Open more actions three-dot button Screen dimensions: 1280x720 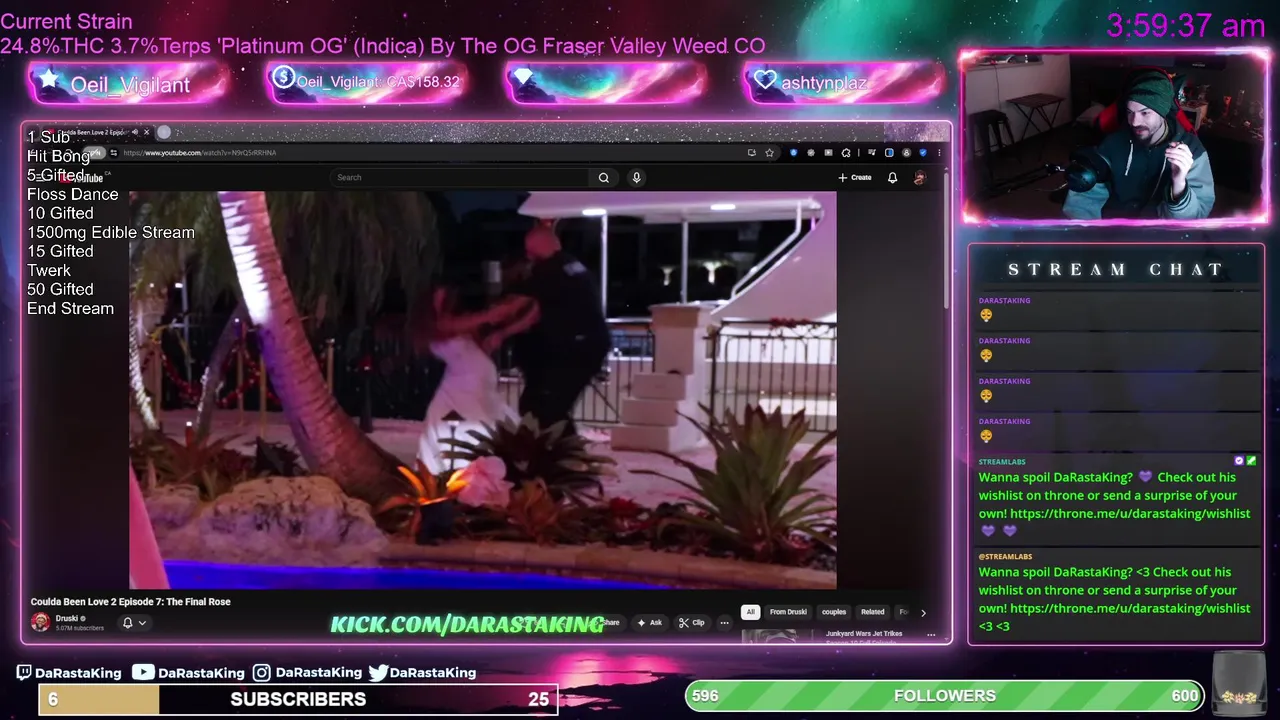click(x=724, y=623)
